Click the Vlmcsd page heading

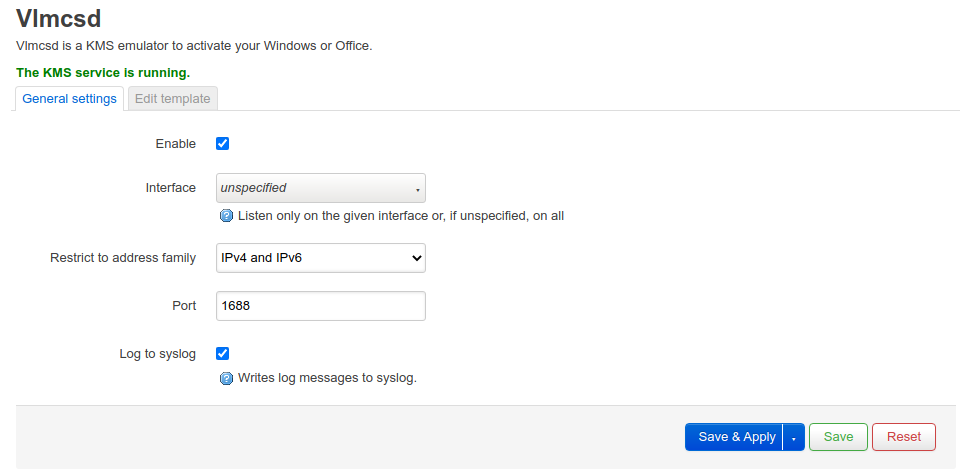click(59, 18)
